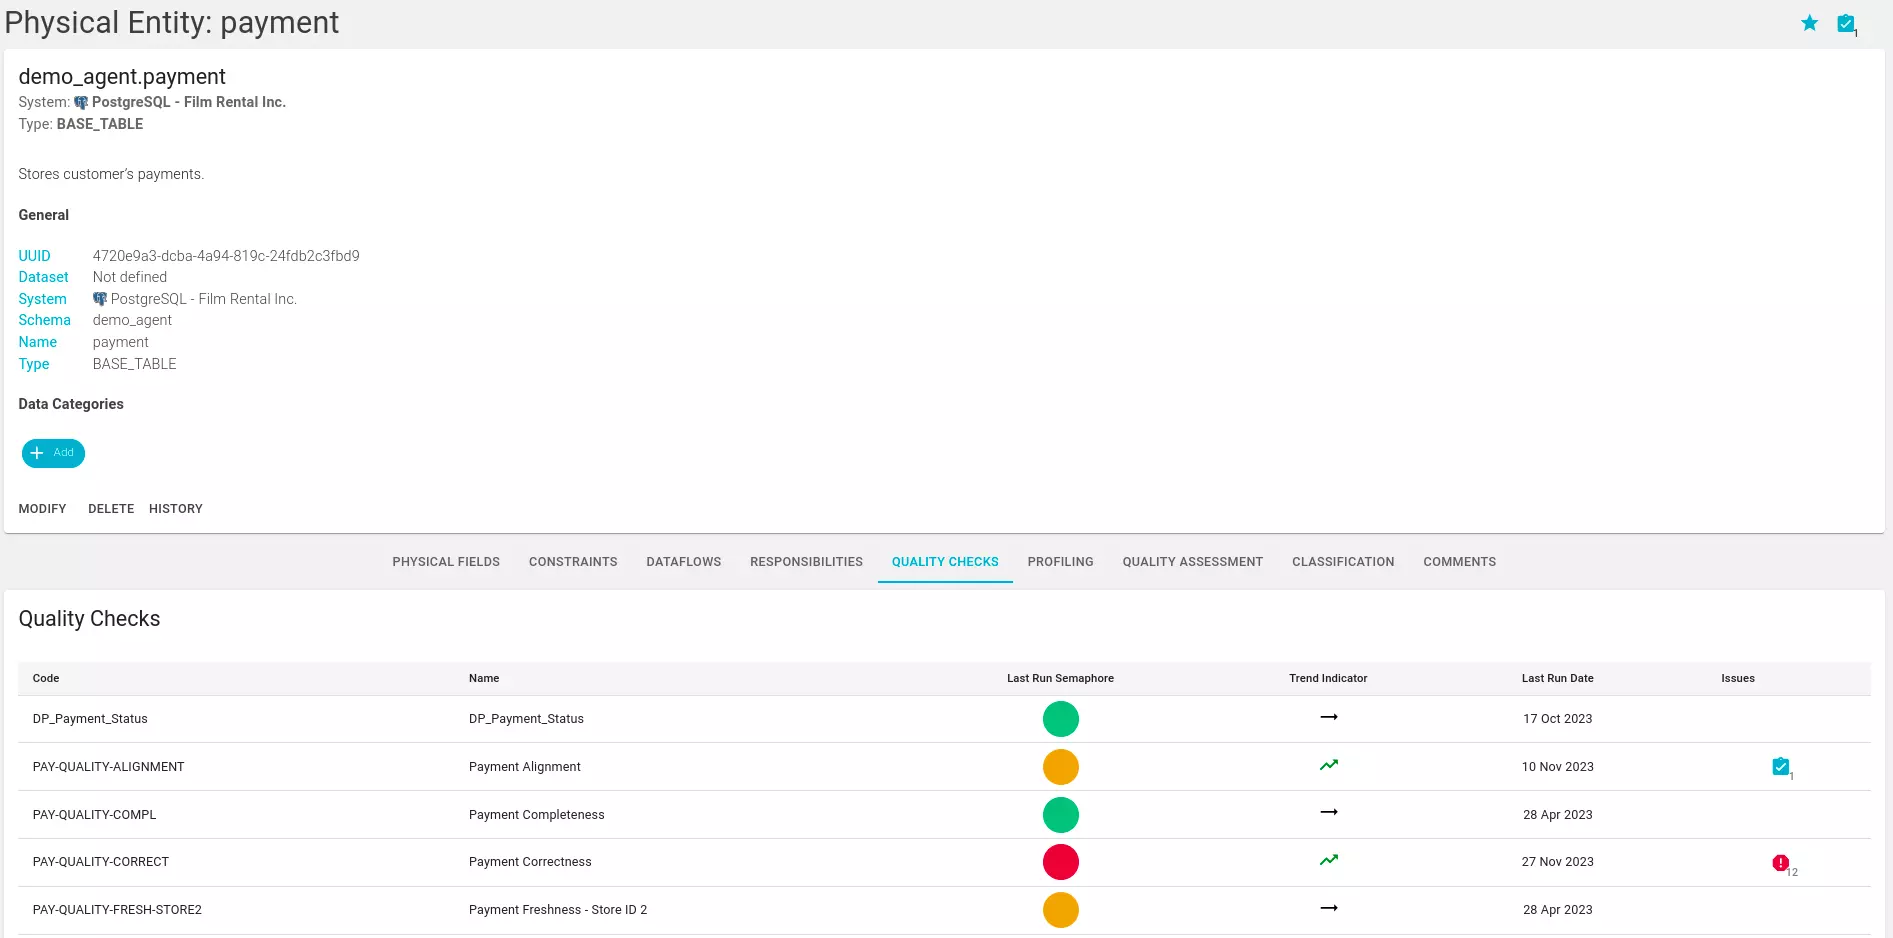
Task: Switch to the Quality Assessment tab
Action: click(1192, 562)
